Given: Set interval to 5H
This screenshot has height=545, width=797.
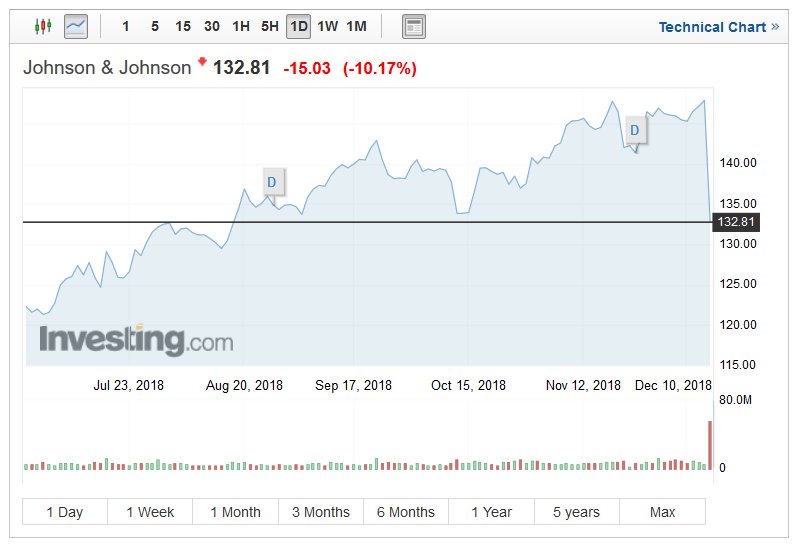Looking at the screenshot, I should click(270, 26).
